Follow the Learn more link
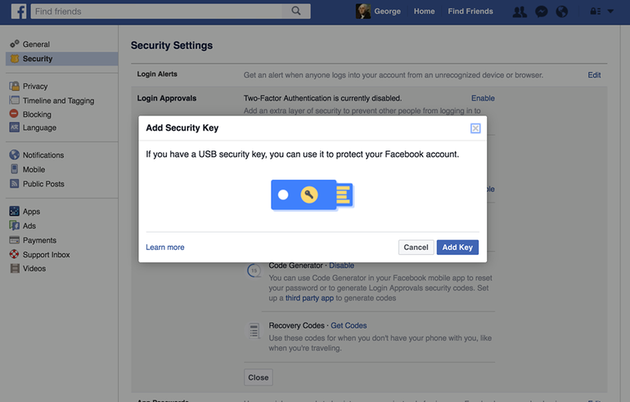This screenshot has height=402, width=630. (x=165, y=247)
